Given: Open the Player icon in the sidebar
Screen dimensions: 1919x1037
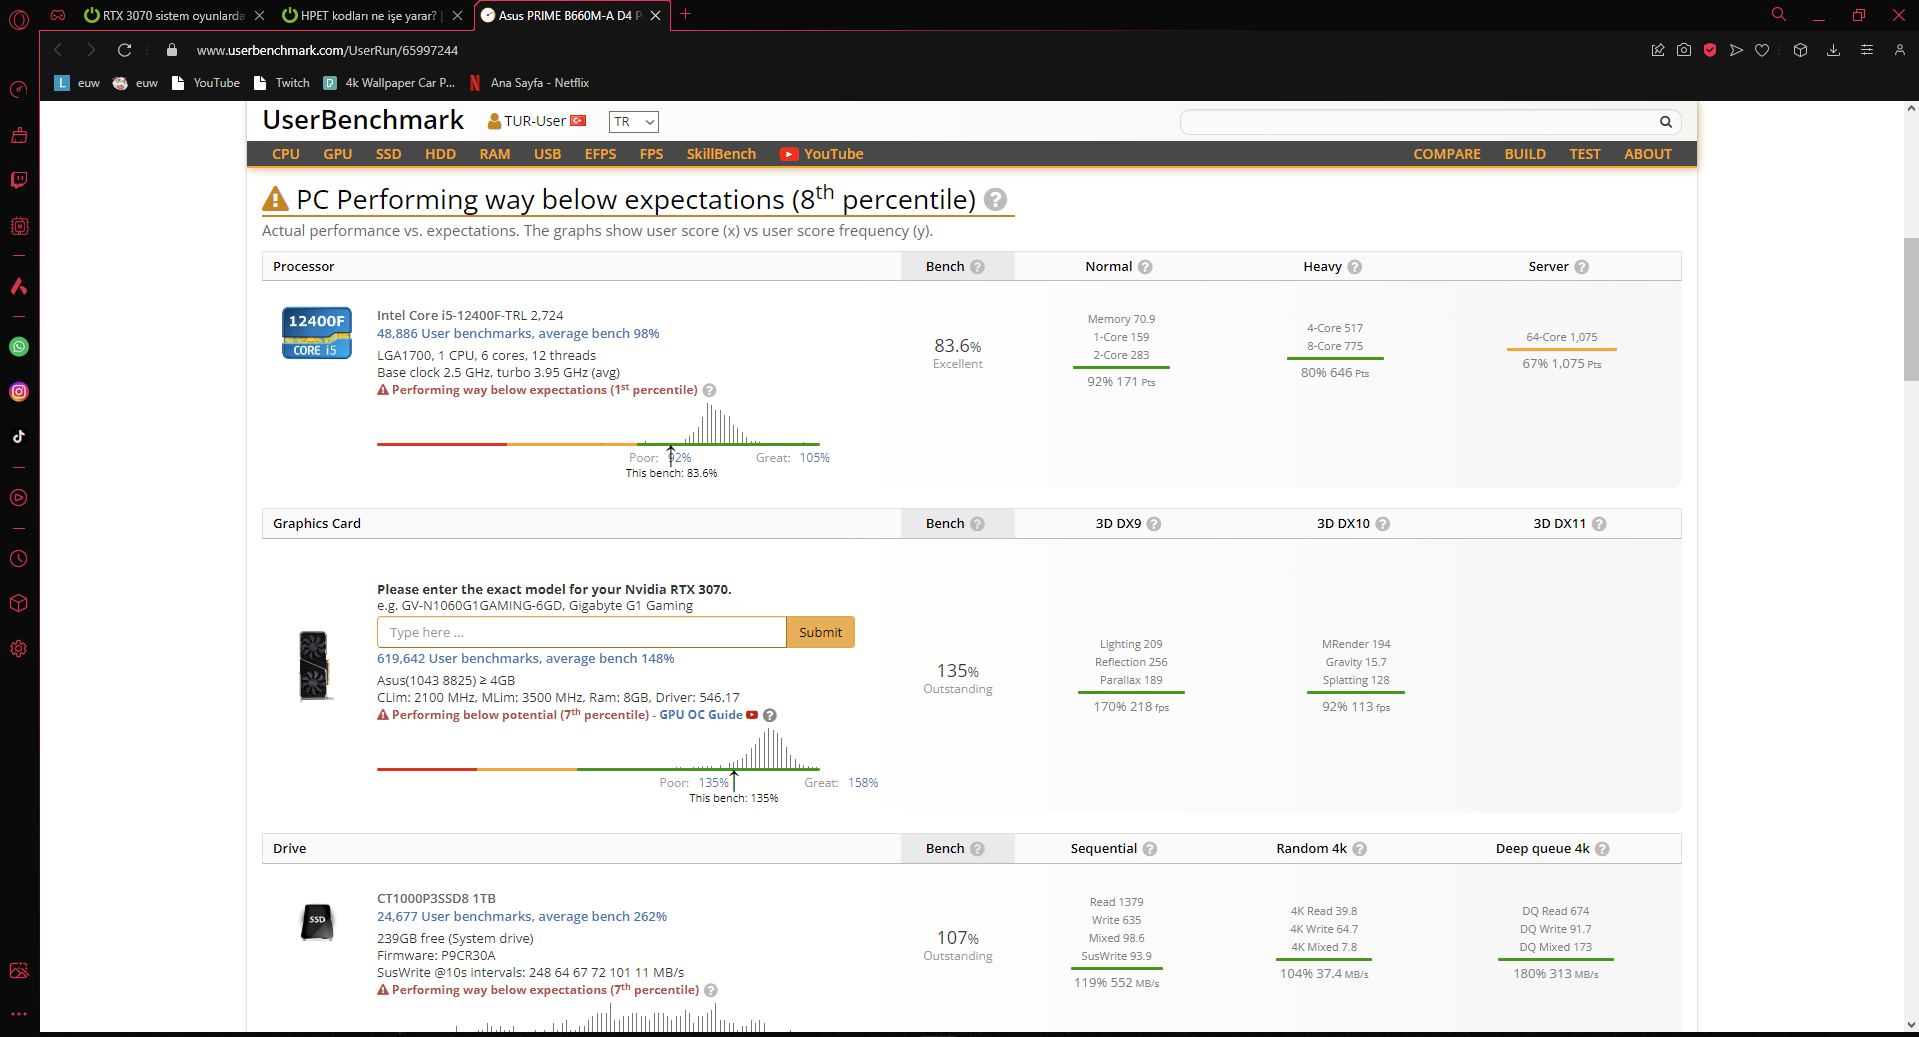Looking at the screenshot, I should pyautogui.click(x=19, y=498).
